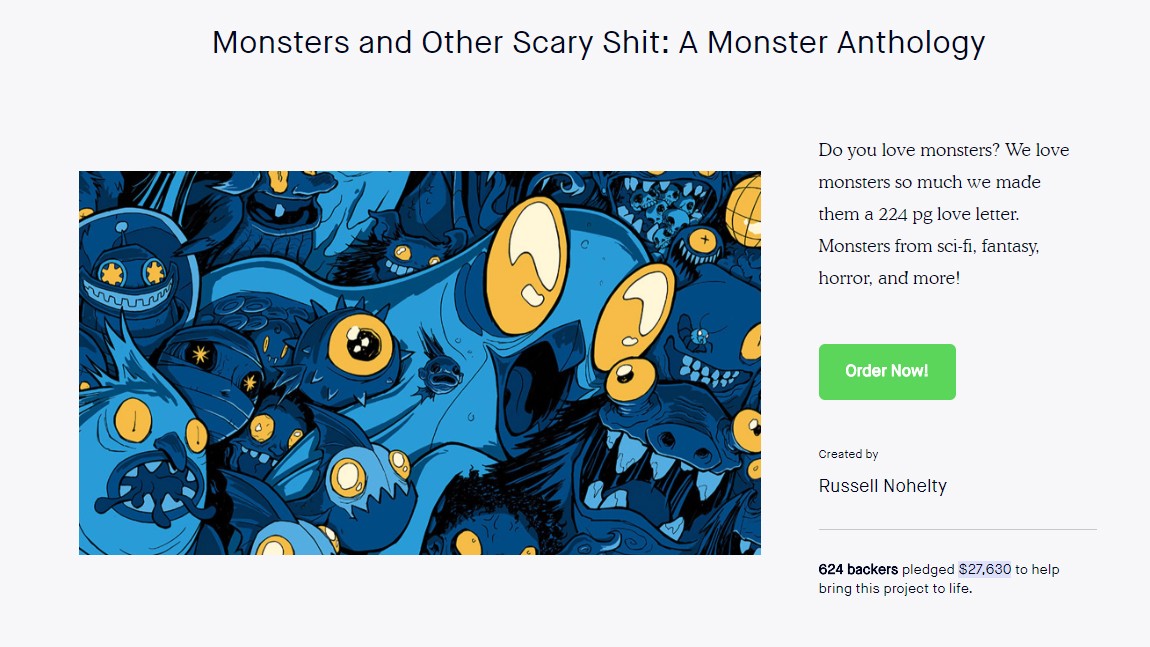
Task: Click the golden grid ball in the artwork
Action: coord(744,211)
